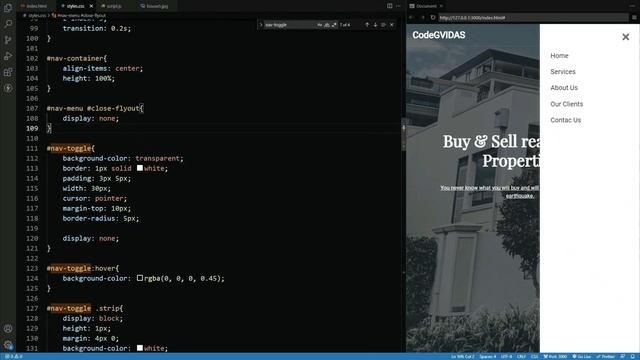The image size is (640, 360).
Task: Go to previous find match
Action: (367, 25)
